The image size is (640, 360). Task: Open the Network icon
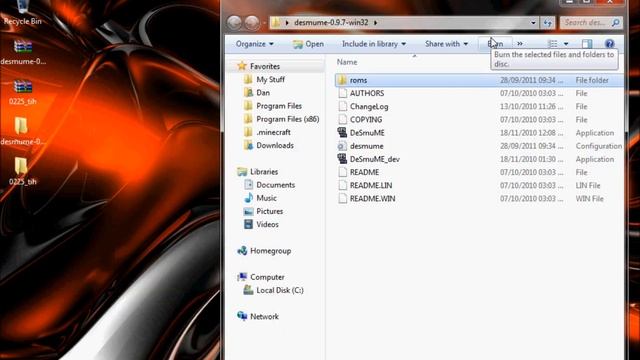242,316
